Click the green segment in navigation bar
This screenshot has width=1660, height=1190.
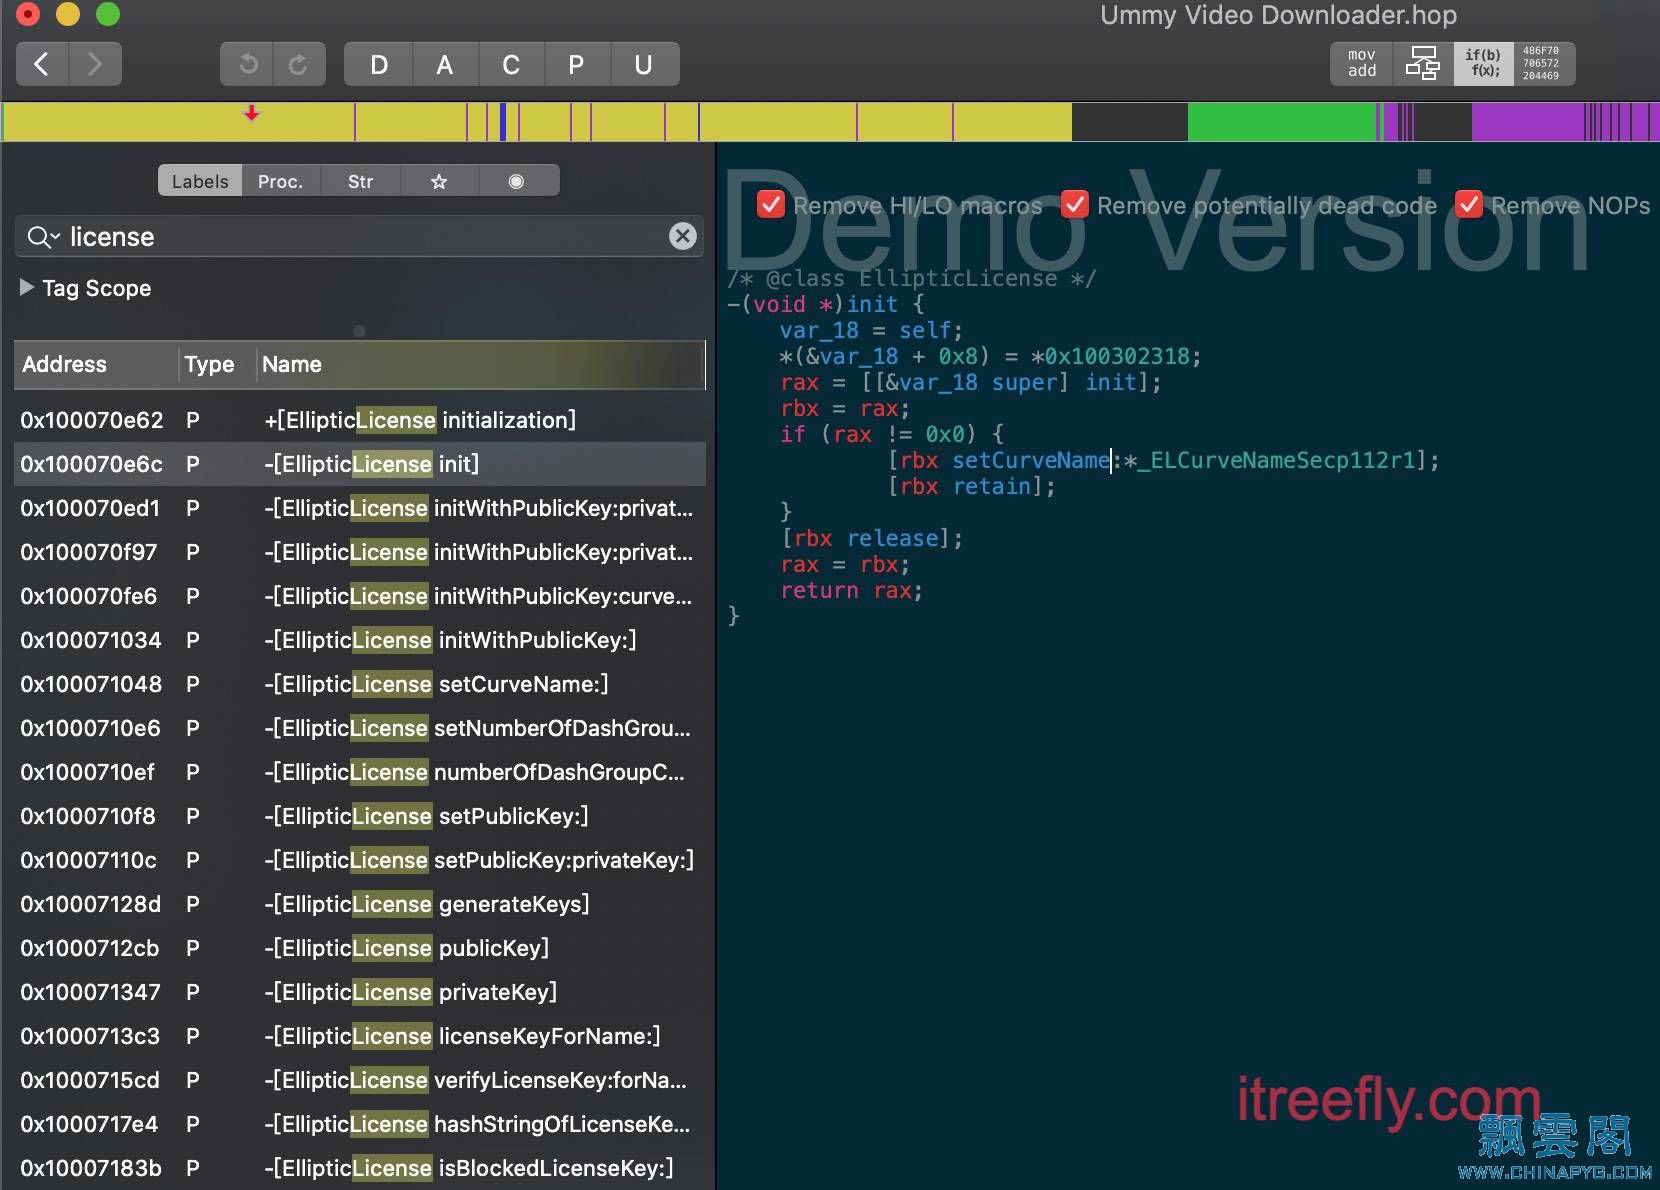1282,122
